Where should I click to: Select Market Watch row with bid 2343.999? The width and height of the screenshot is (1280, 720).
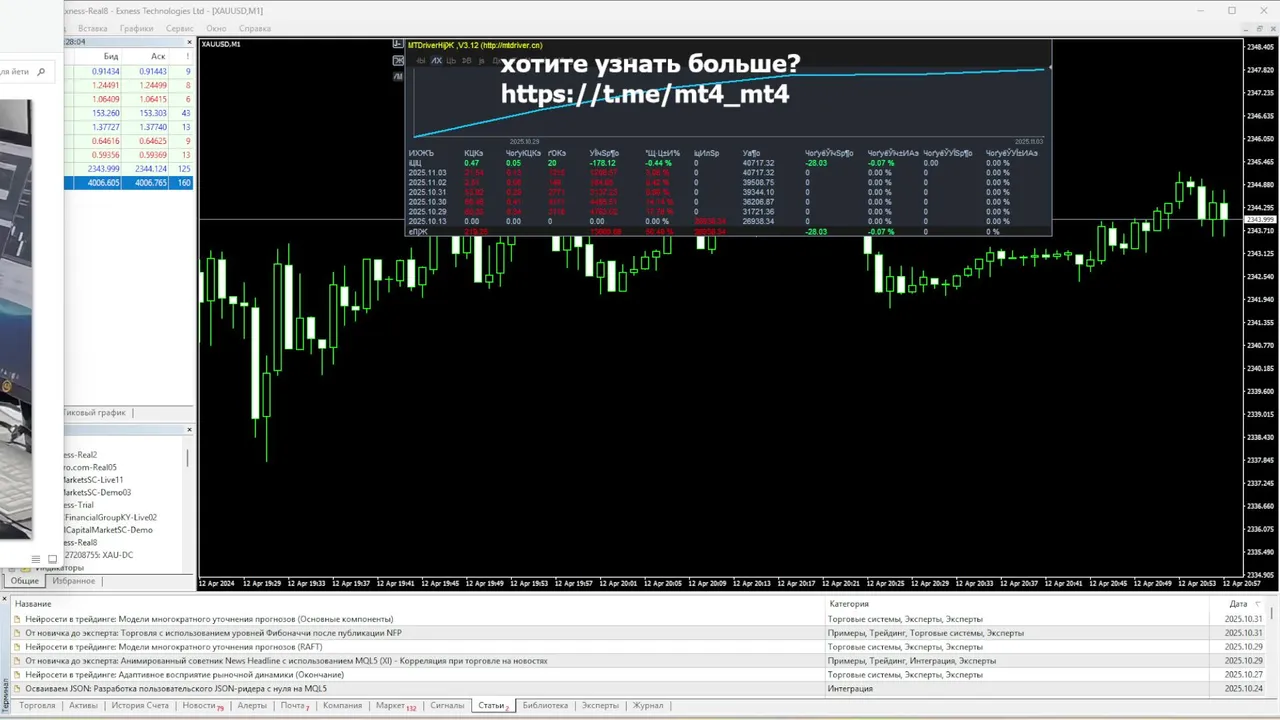point(129,169)
